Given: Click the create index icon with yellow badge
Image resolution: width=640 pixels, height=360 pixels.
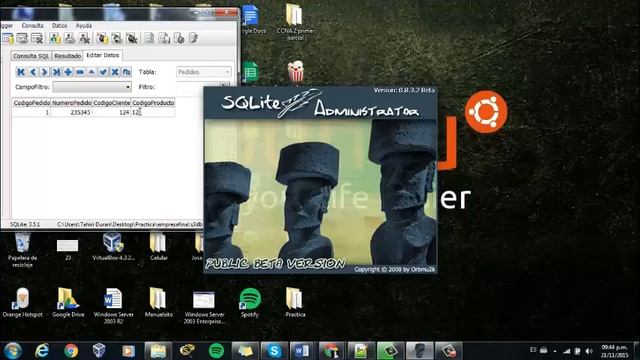Looking at the screenshot, I should [55, 39].
